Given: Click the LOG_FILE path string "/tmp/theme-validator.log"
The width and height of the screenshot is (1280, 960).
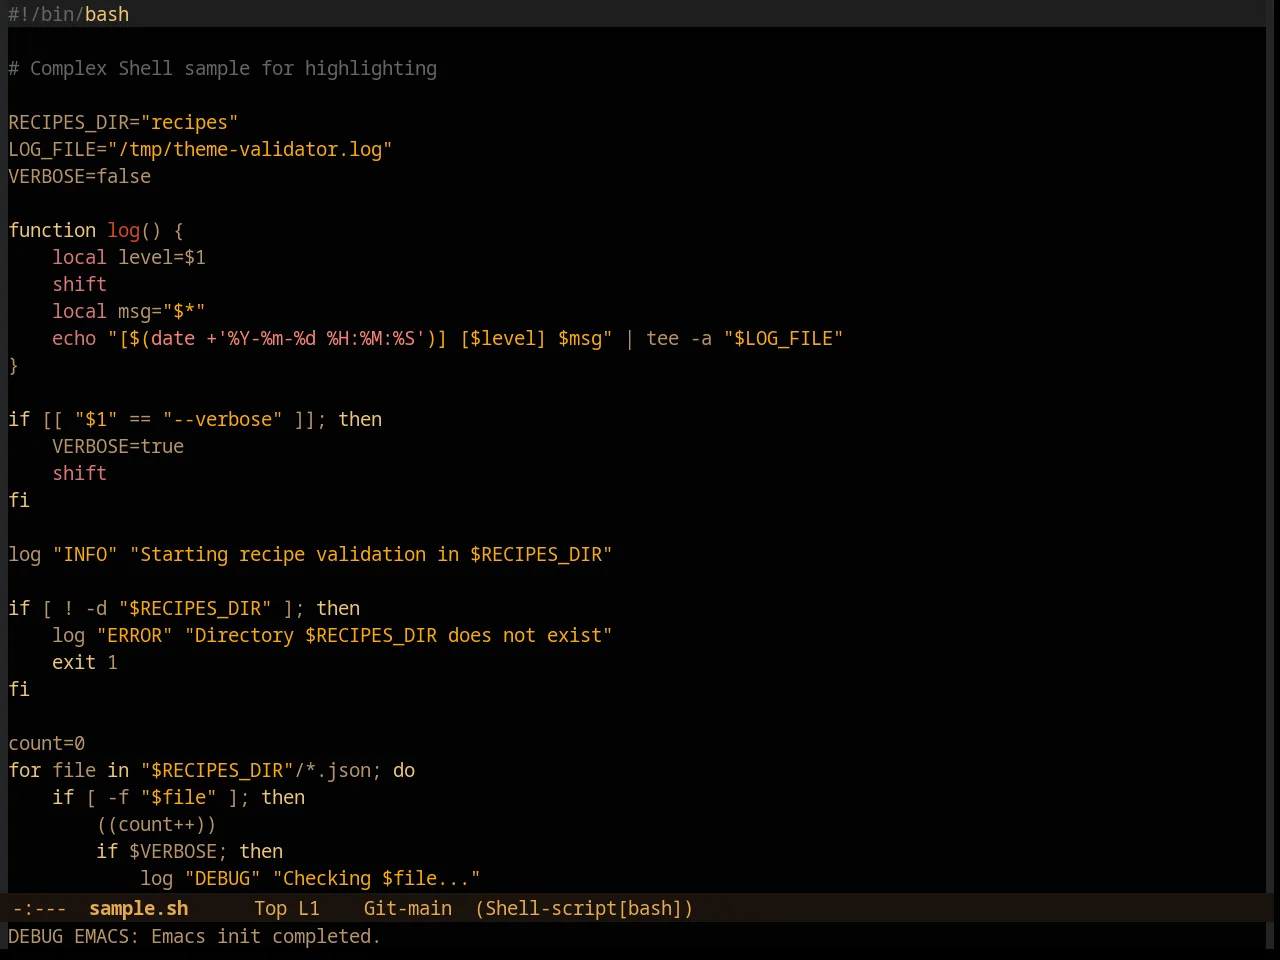Looking at the screenshot, I should click(x=249, y=149).
